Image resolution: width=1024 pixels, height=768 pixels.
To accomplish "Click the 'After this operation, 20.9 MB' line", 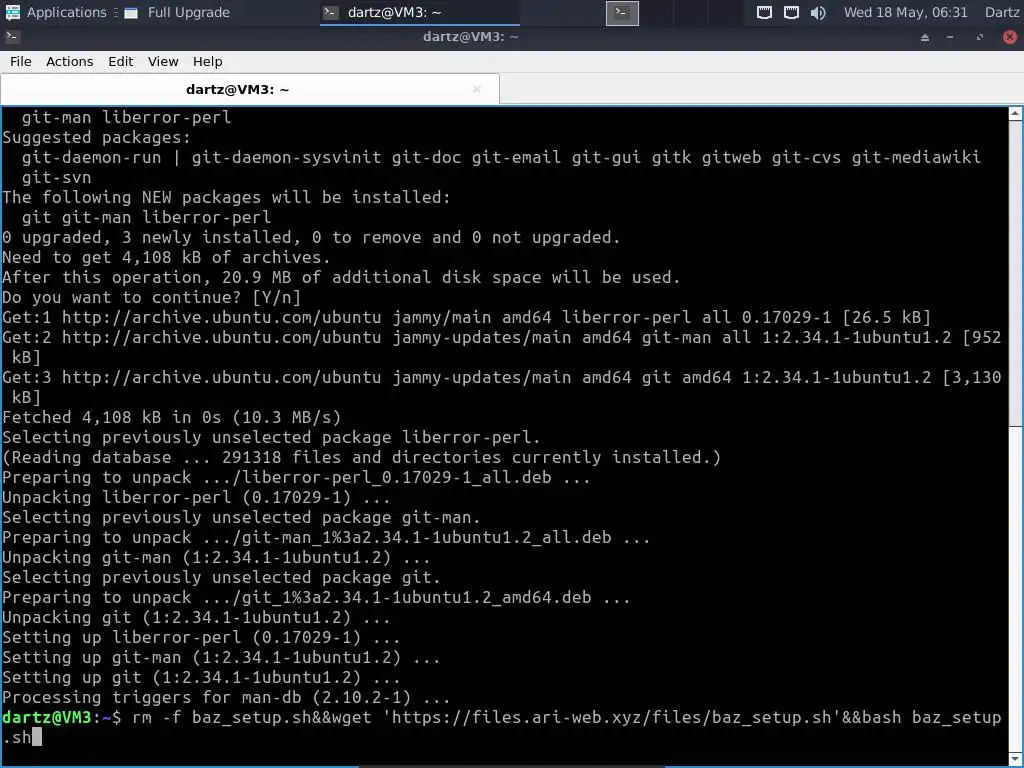I will (341, 277).
